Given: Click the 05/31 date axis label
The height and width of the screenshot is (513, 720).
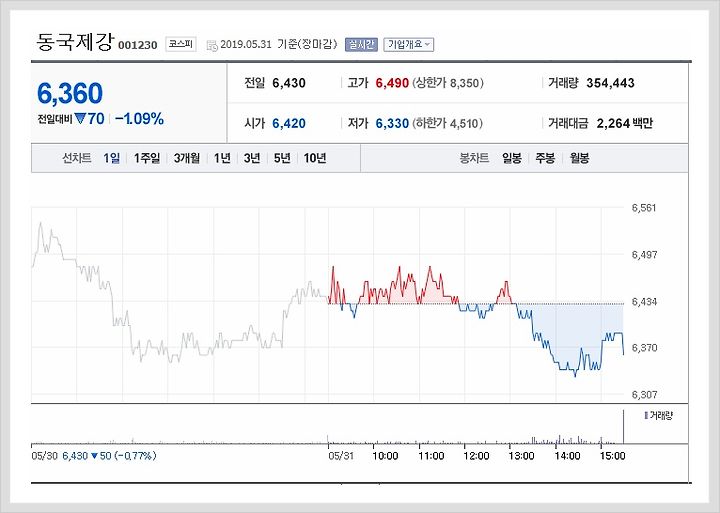Looking at the screenshot, I should click(x=341, y=456).
